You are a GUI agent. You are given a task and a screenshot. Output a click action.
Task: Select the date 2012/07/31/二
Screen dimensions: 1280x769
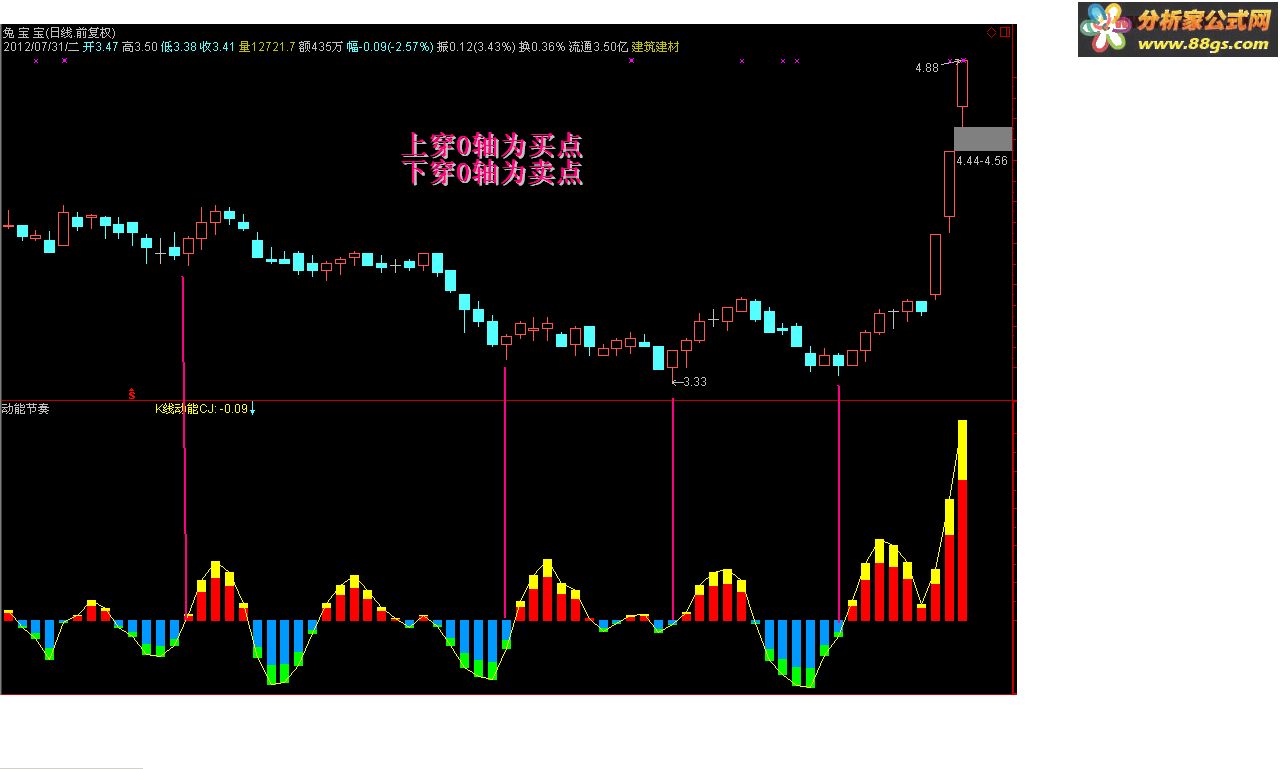click(40, 46)
